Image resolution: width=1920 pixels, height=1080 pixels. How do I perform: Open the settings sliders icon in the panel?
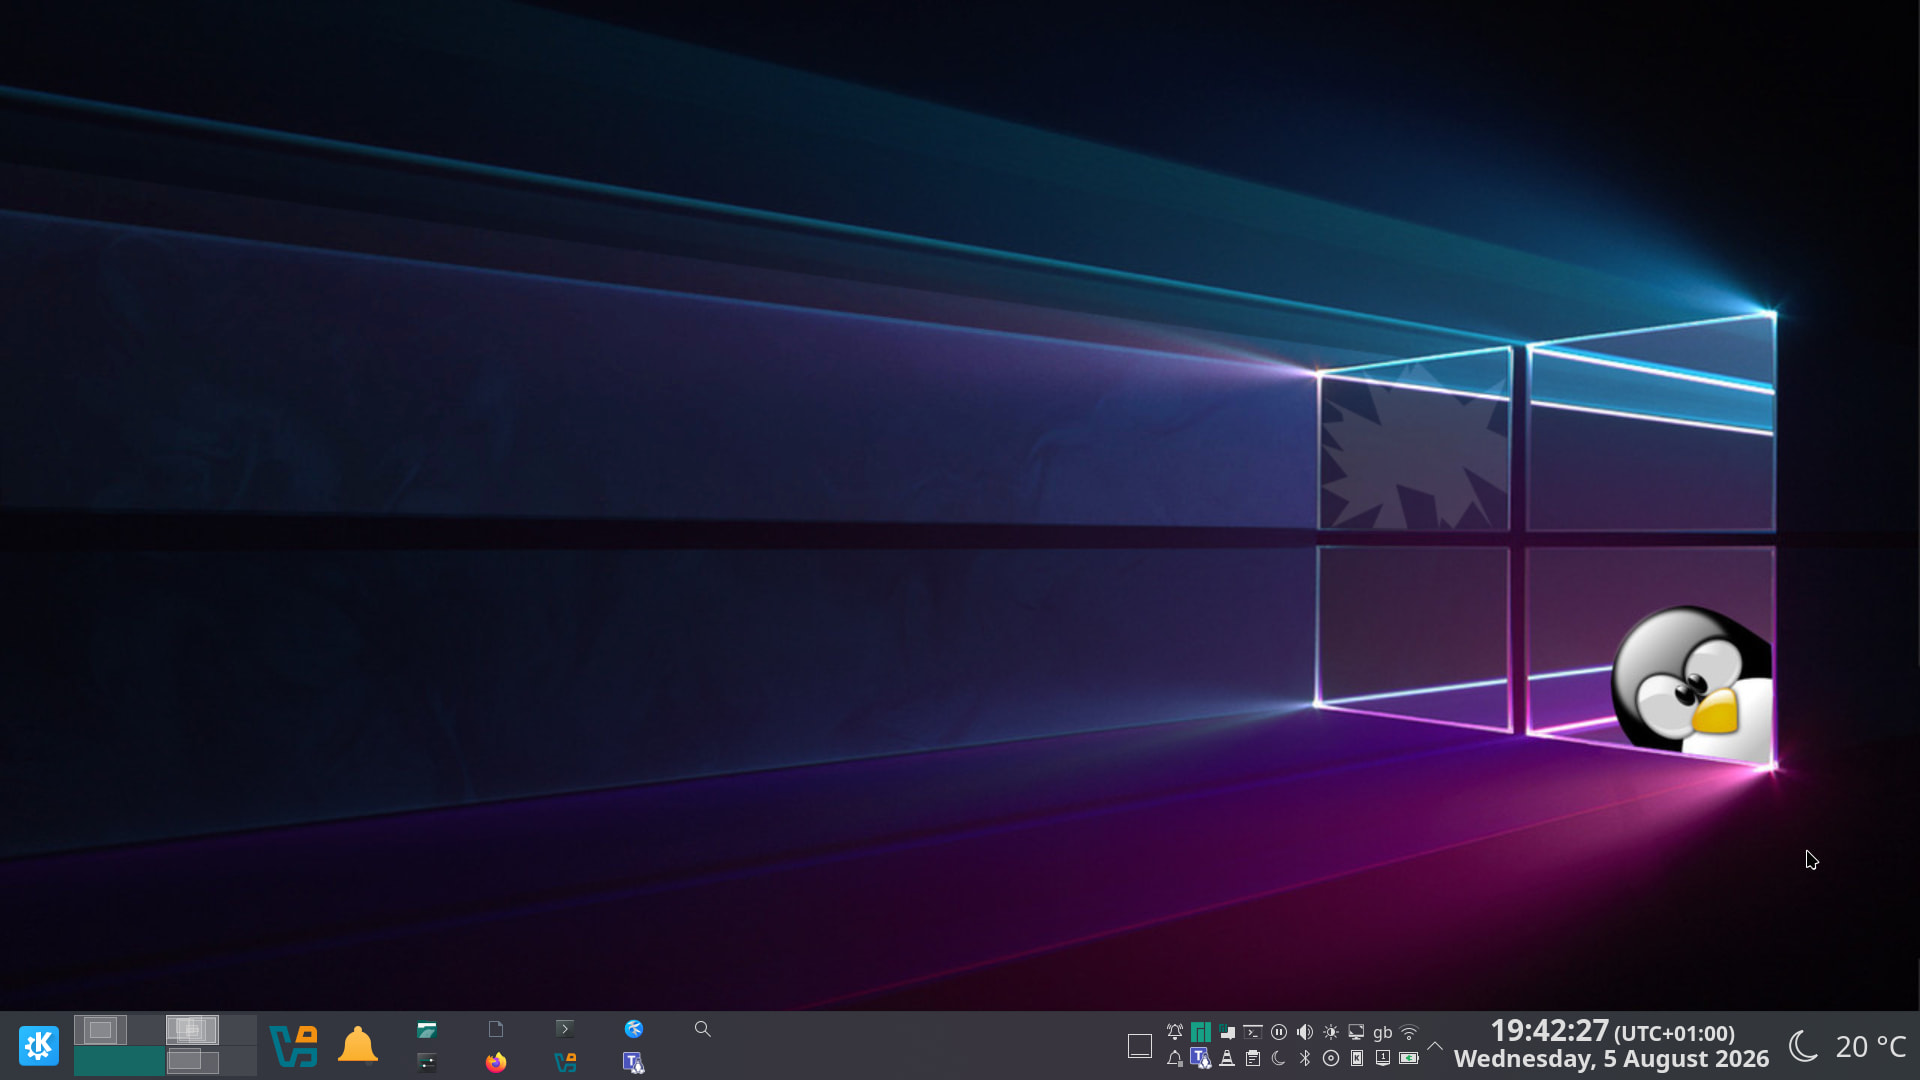(427, 1062)
